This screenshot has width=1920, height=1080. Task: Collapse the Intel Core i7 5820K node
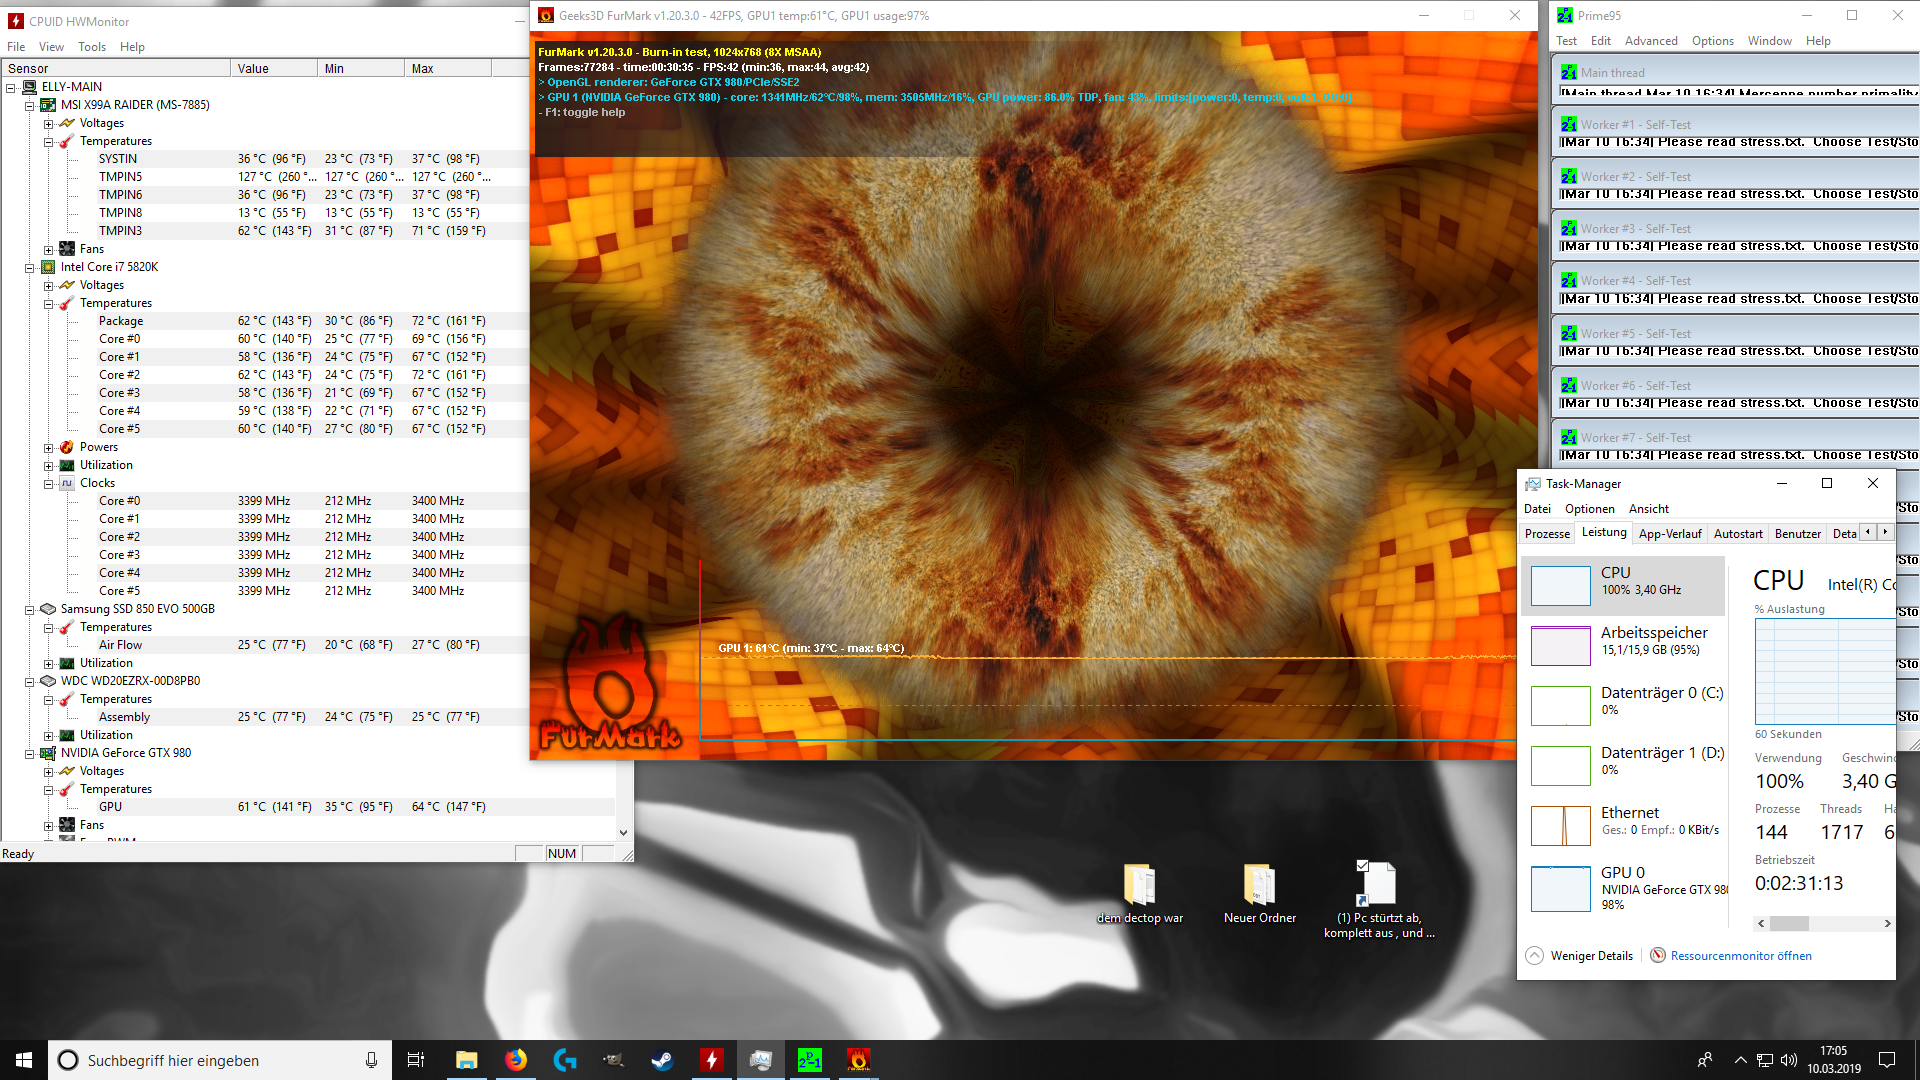(x=30, y=267)
